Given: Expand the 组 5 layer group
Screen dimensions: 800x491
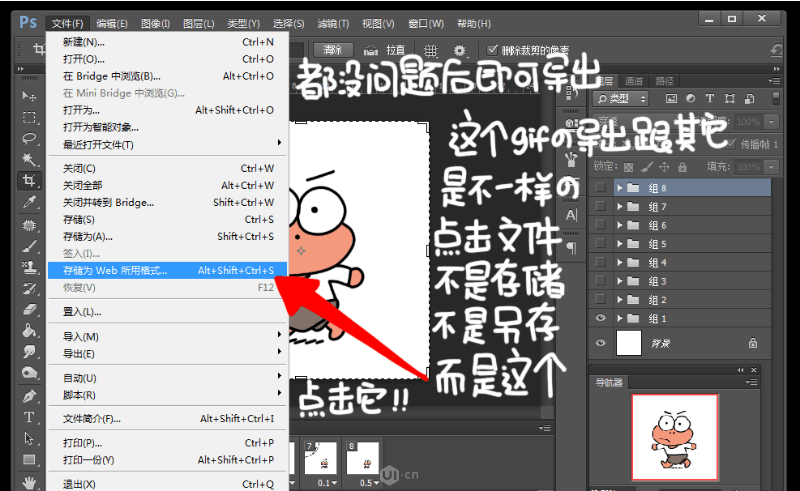Looking at the screenshot, I should point(620,244).
